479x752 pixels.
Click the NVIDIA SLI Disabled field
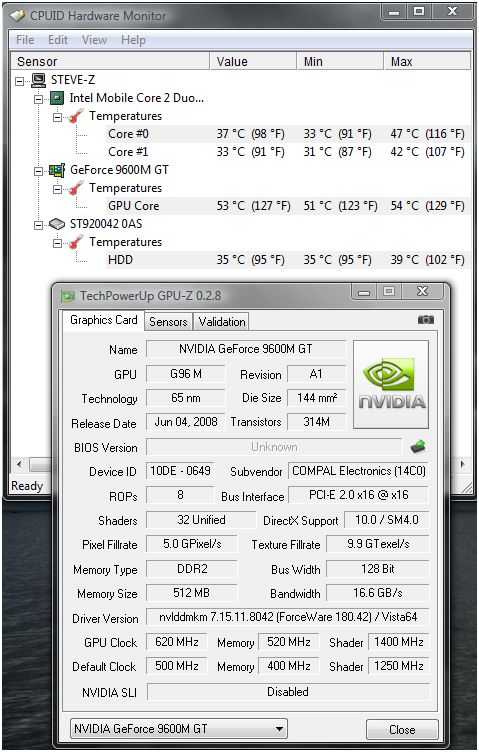[288, 692]
